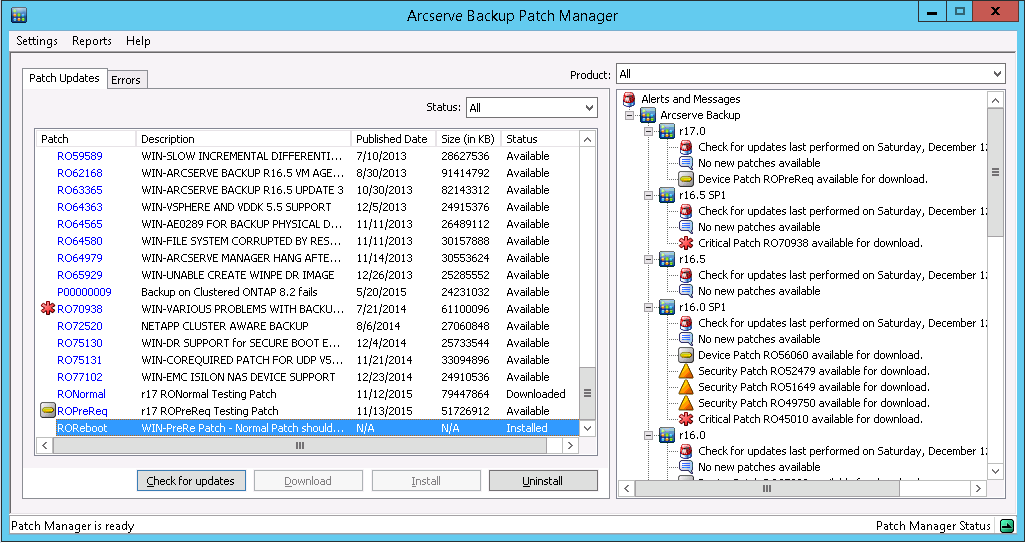Click the red critical star icon beside RO70938
The height and width of the screenshot is (543, 1025).
pyautogui.click(x=47, y=310)
